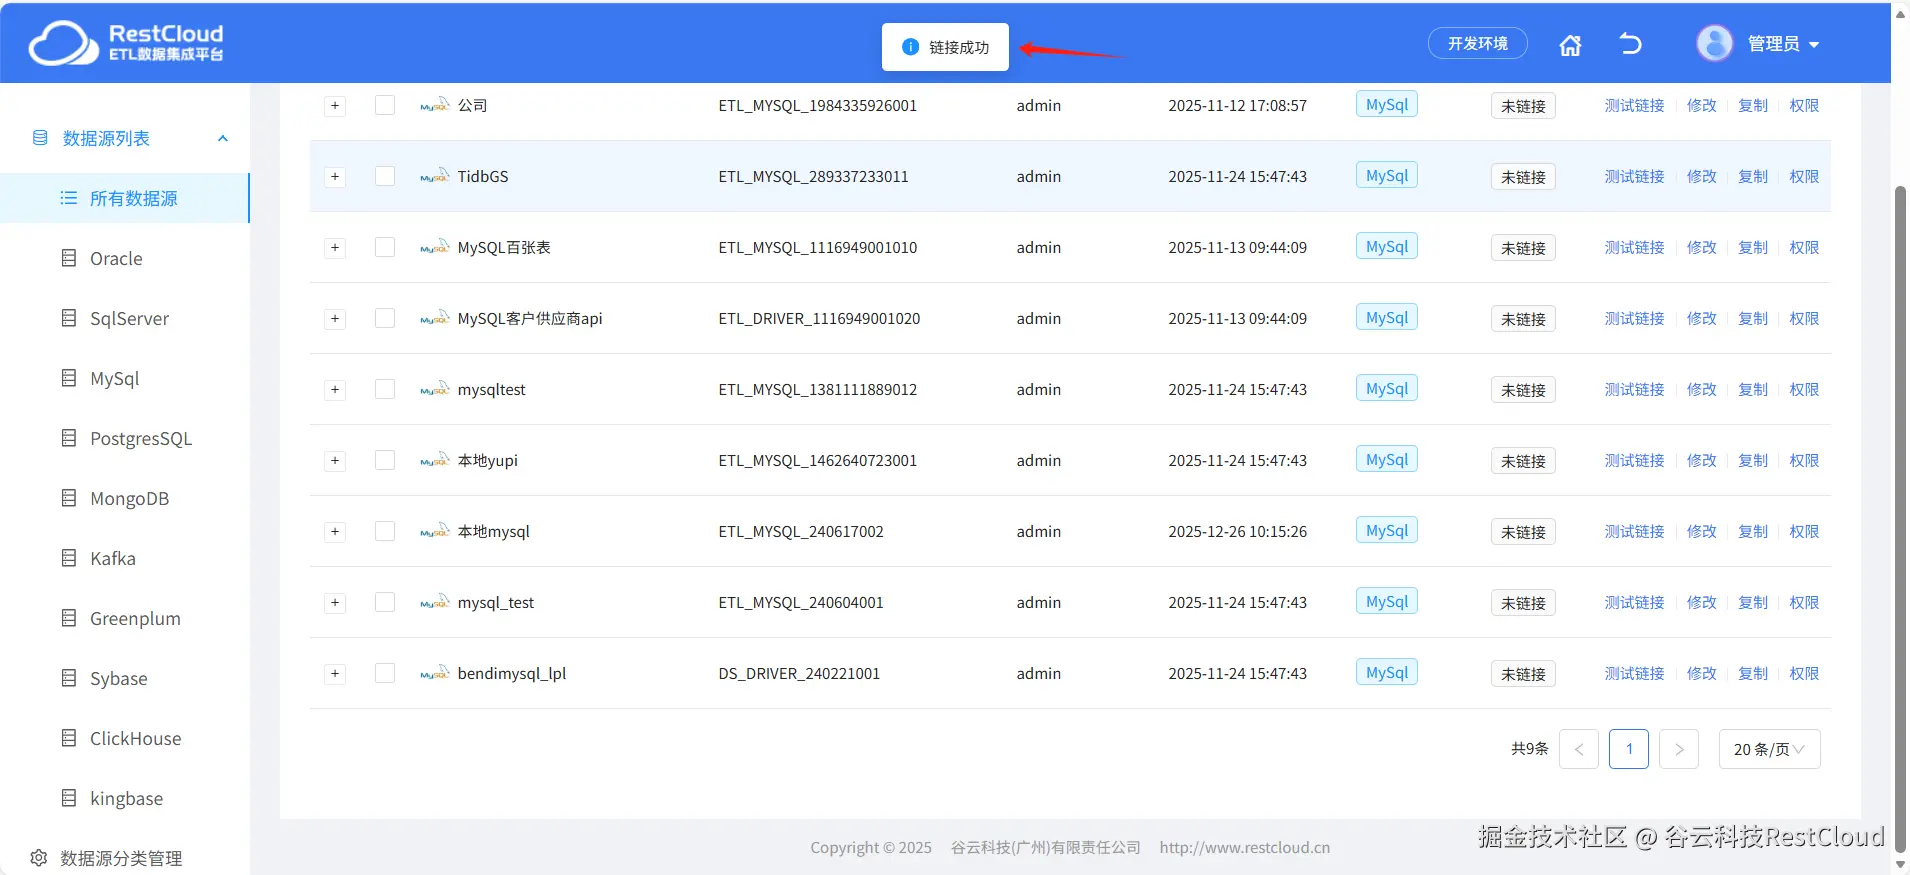Click the Kafka sidebar icon
This screenshot has height=875, width=1910.
[69, 558]
